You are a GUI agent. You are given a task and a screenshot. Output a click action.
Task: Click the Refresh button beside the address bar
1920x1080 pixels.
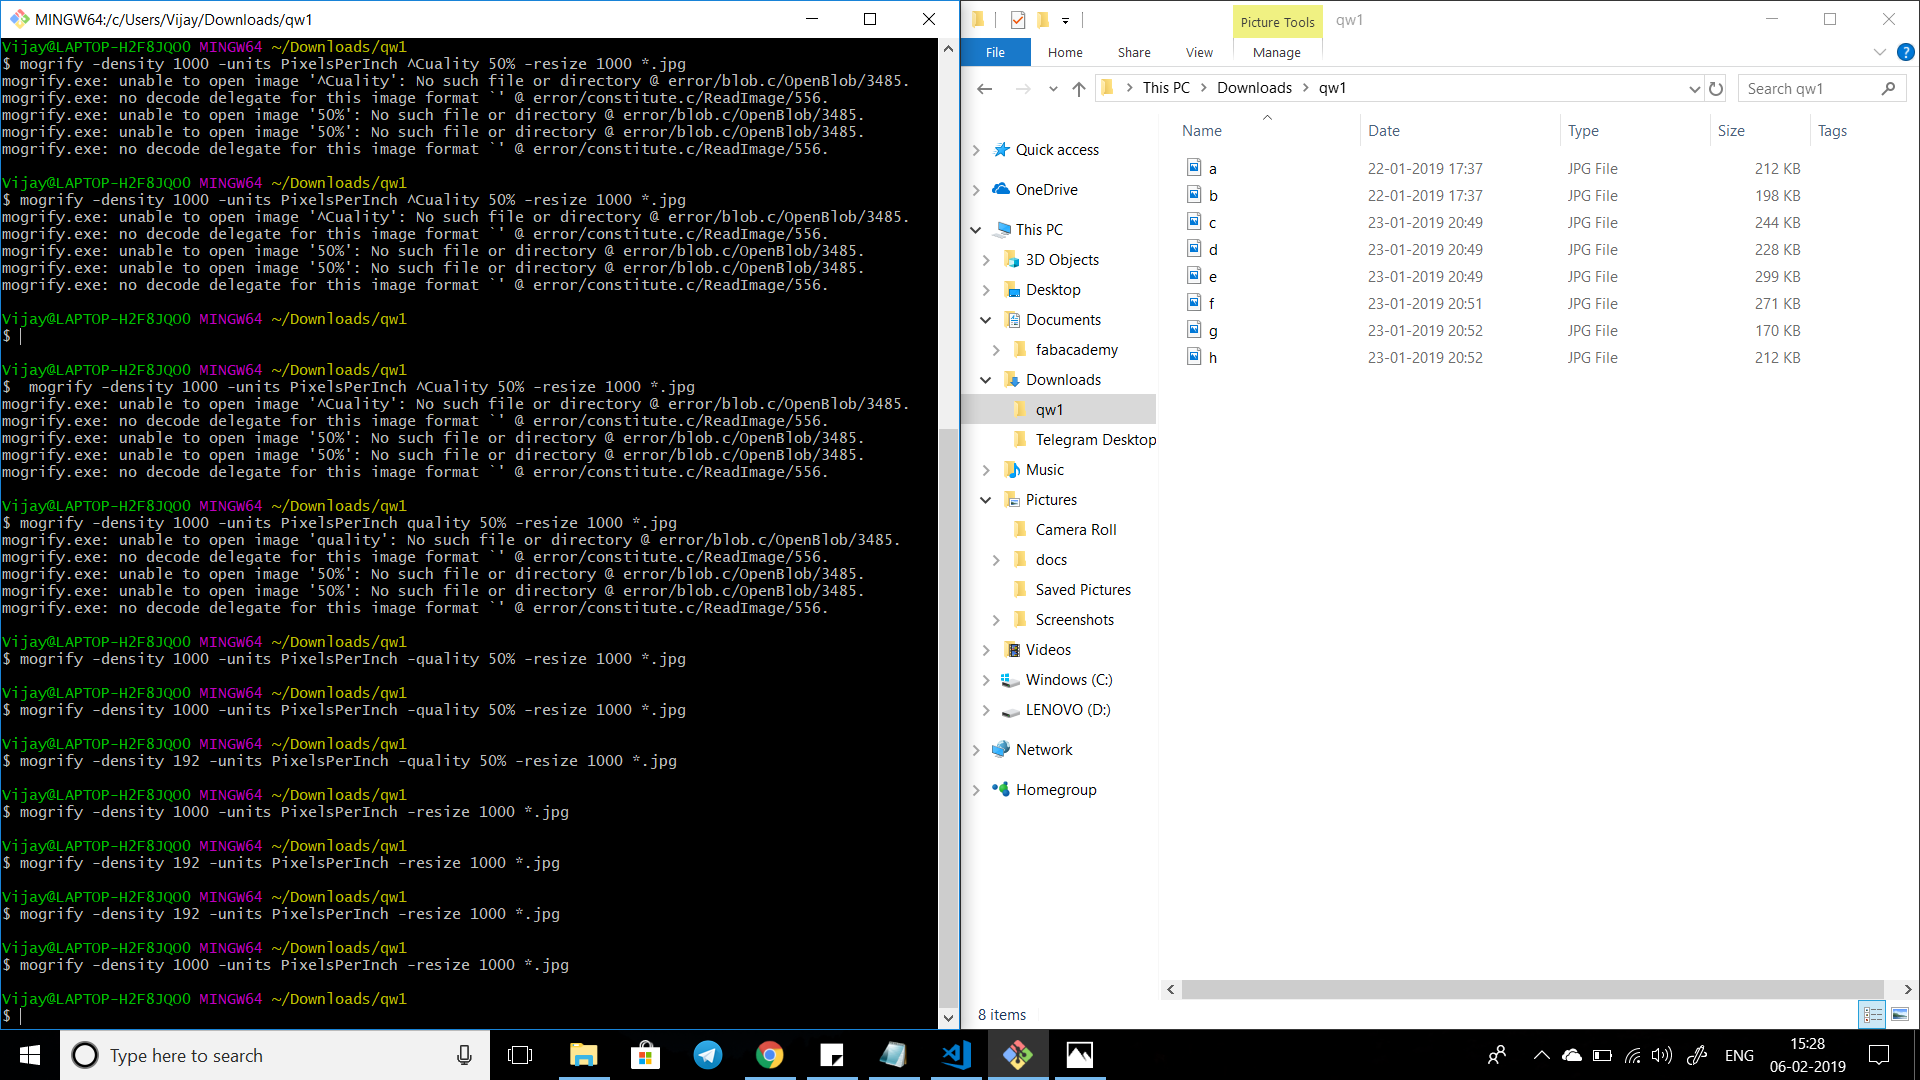[1716, 88]
